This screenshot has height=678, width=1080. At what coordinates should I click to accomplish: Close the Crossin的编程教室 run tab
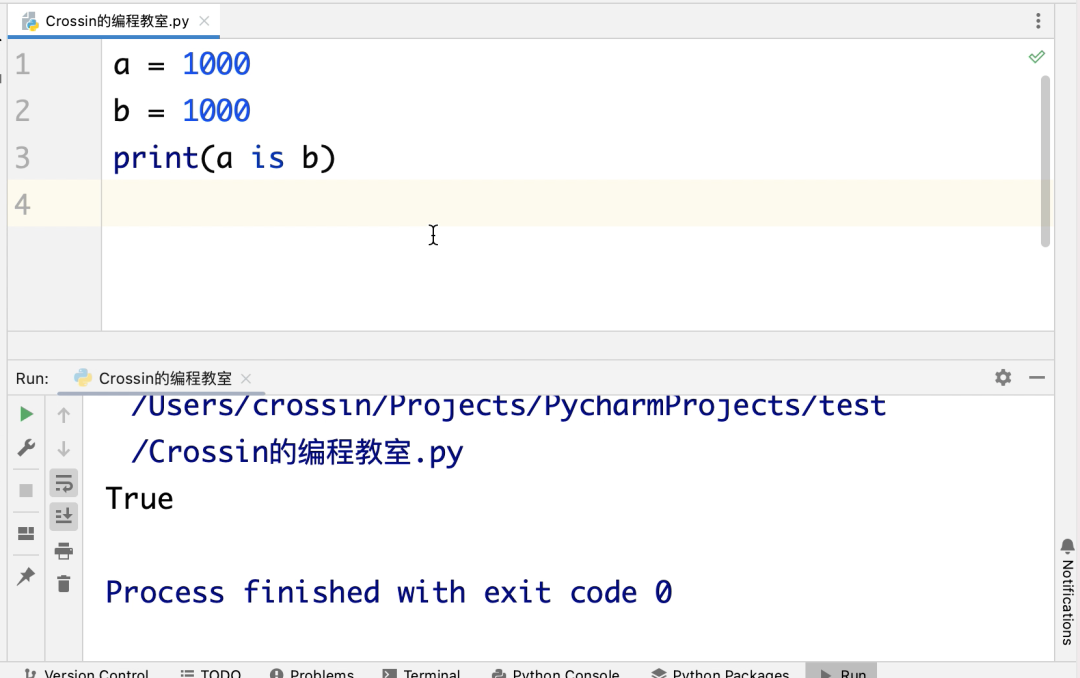[x=246, y=378]
